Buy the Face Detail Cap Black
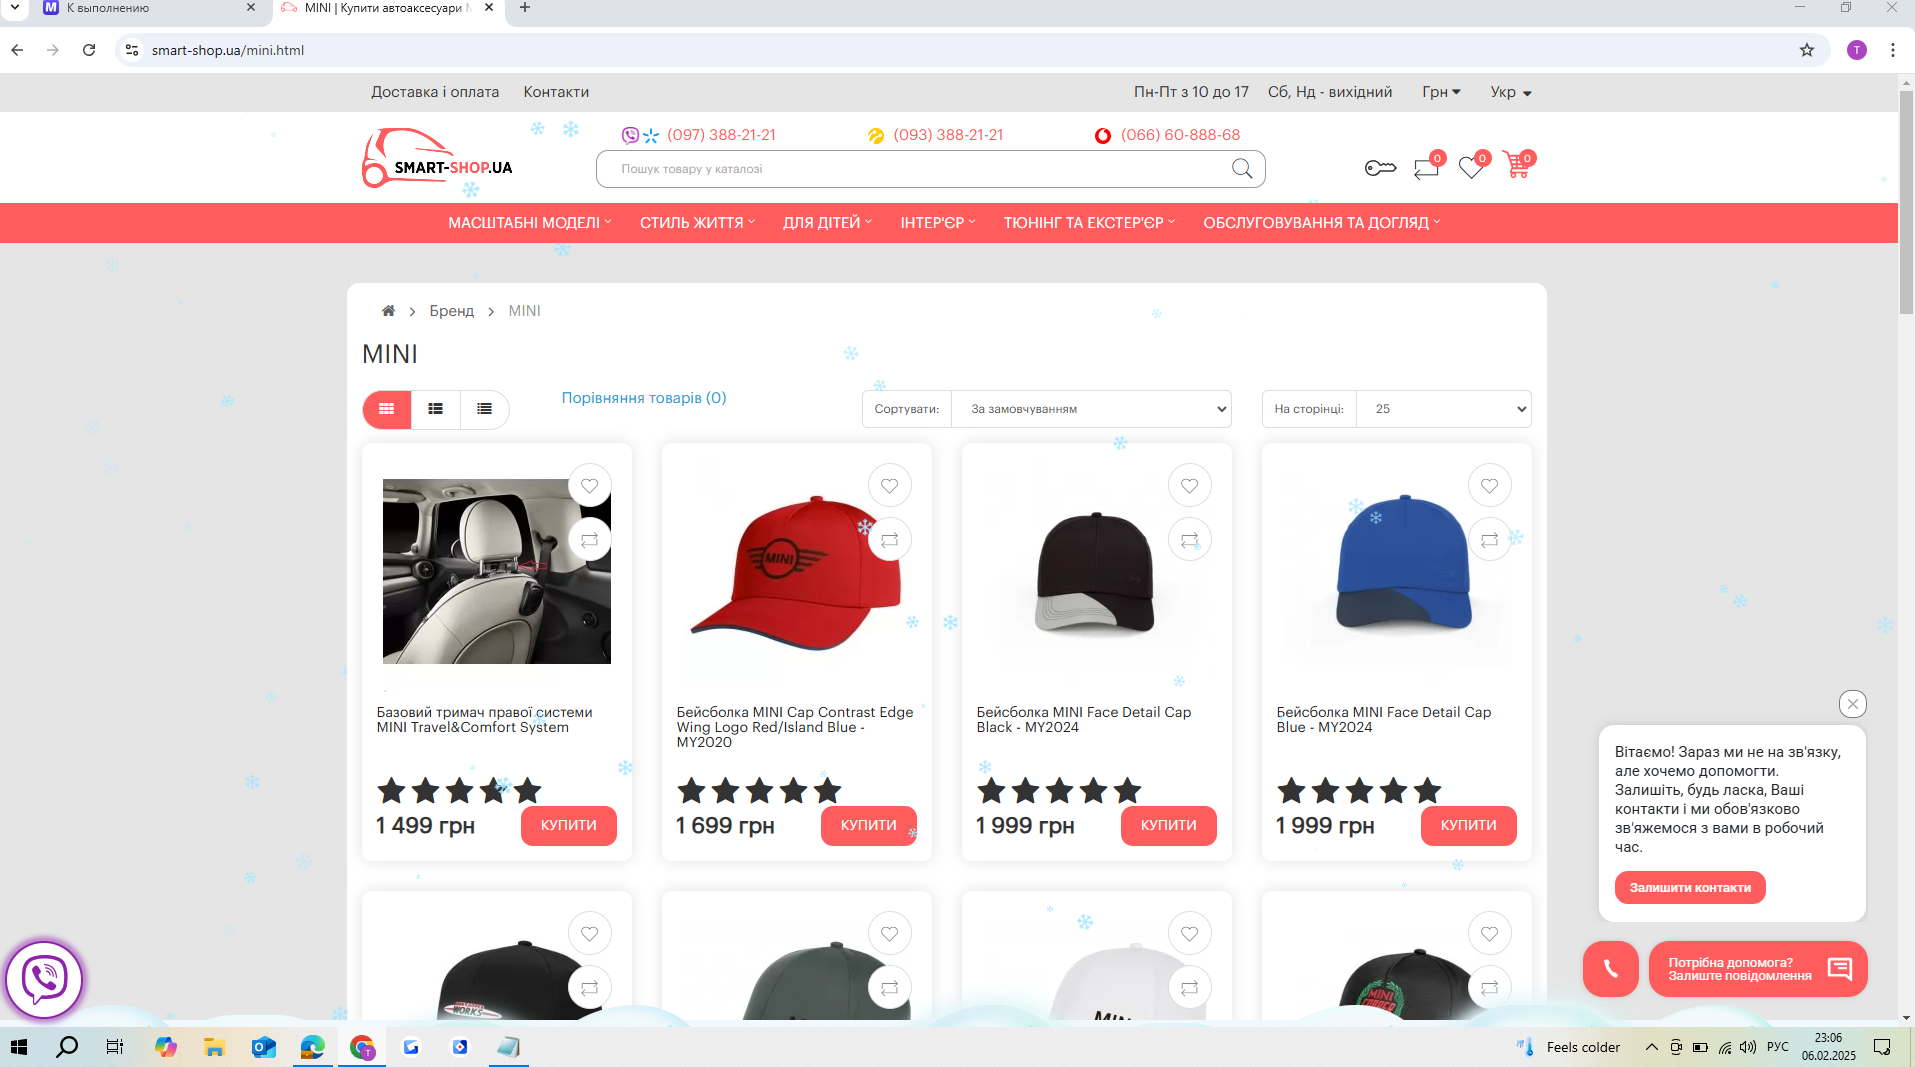This screenshot has width=1915, height=1067. (1168, 826)
